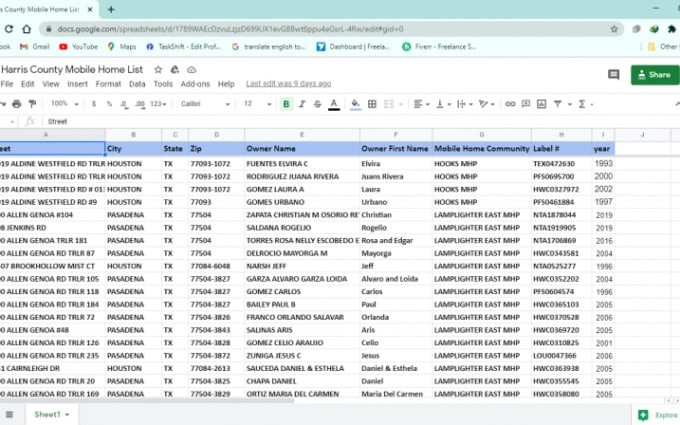
Task: Go to browser home page
Action: [x=26, y=29]
